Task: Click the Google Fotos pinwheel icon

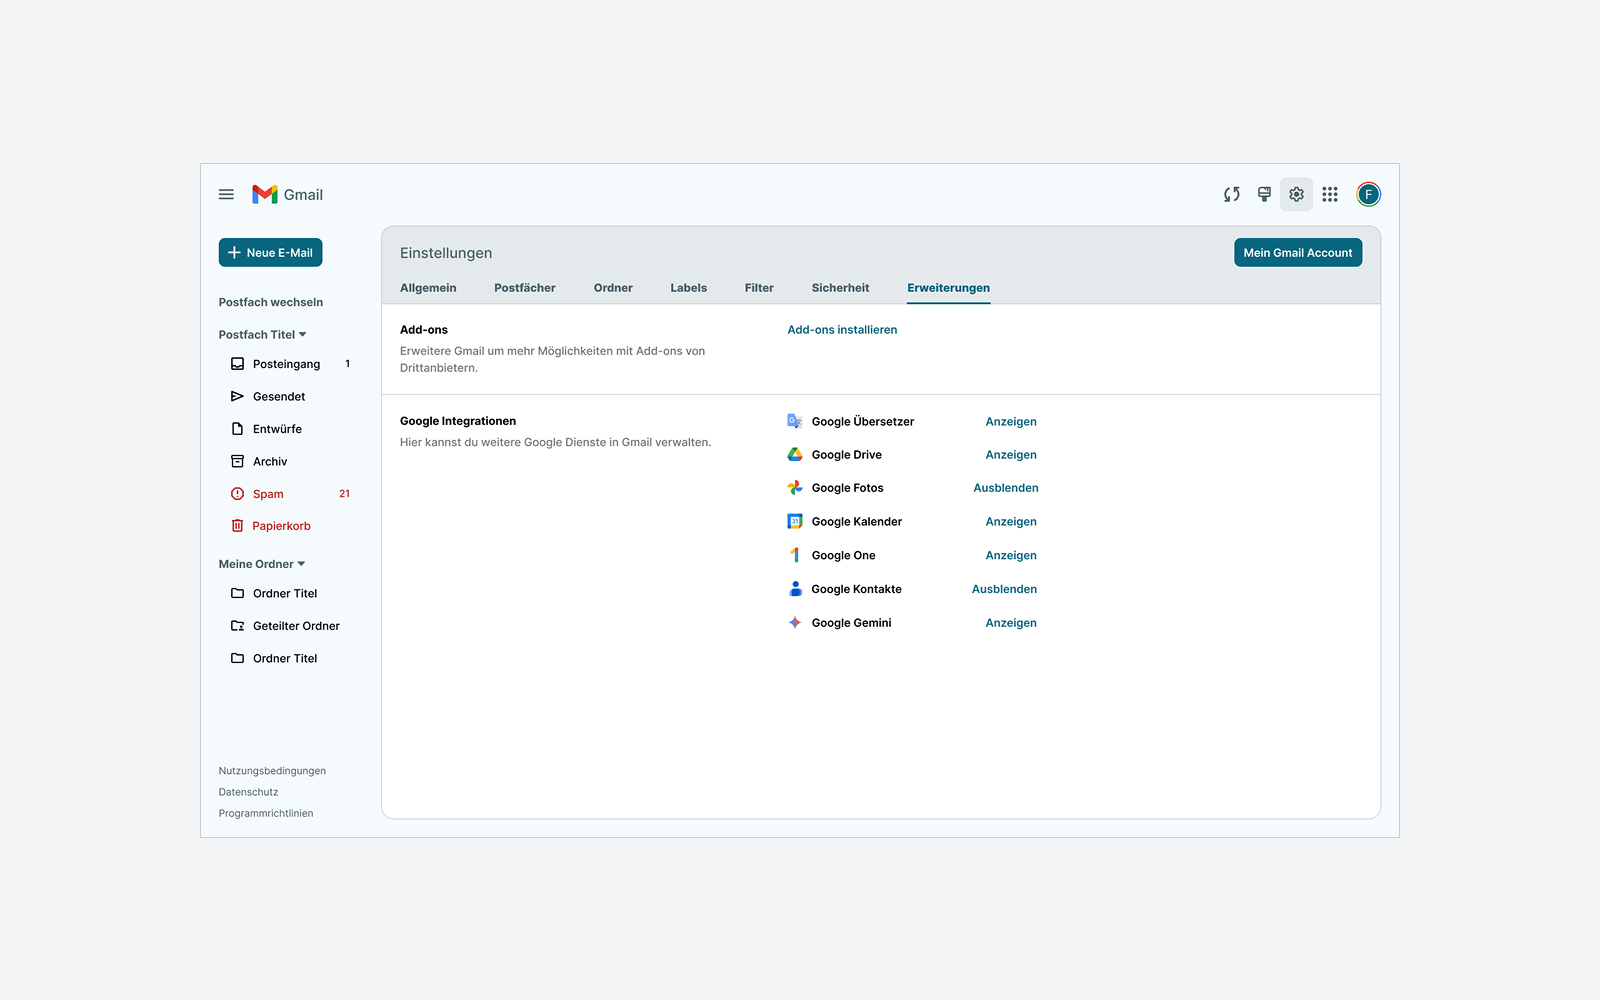Action: point(795,488)
